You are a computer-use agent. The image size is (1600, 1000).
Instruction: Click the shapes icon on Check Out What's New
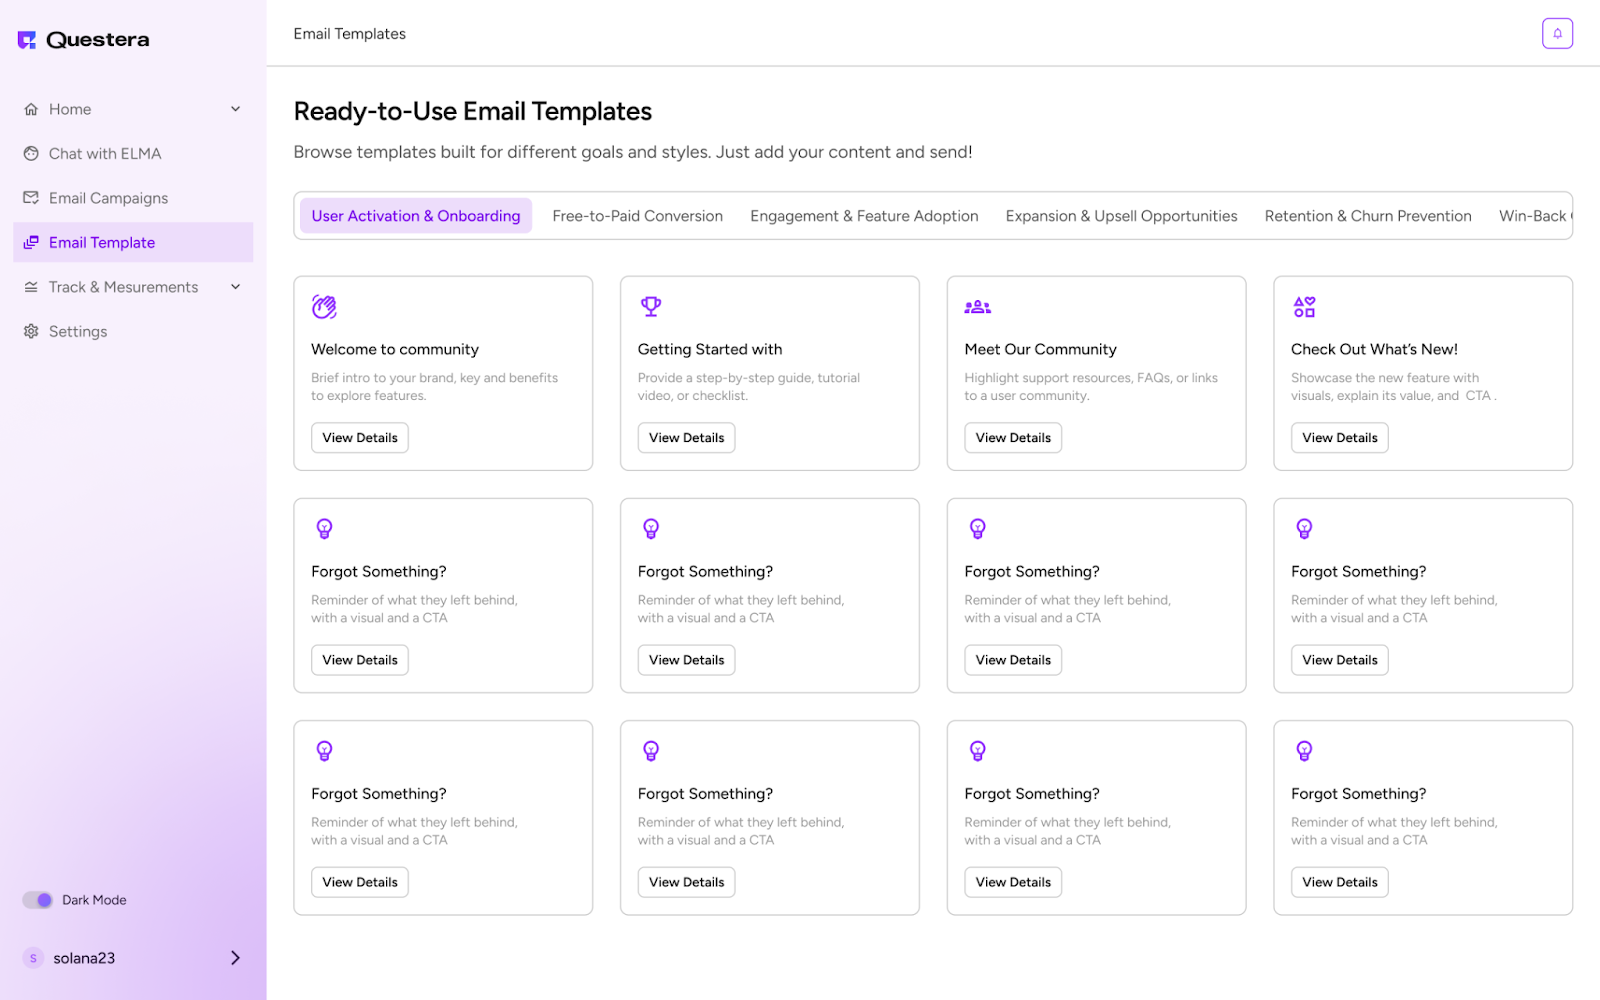click(1304, 307)
